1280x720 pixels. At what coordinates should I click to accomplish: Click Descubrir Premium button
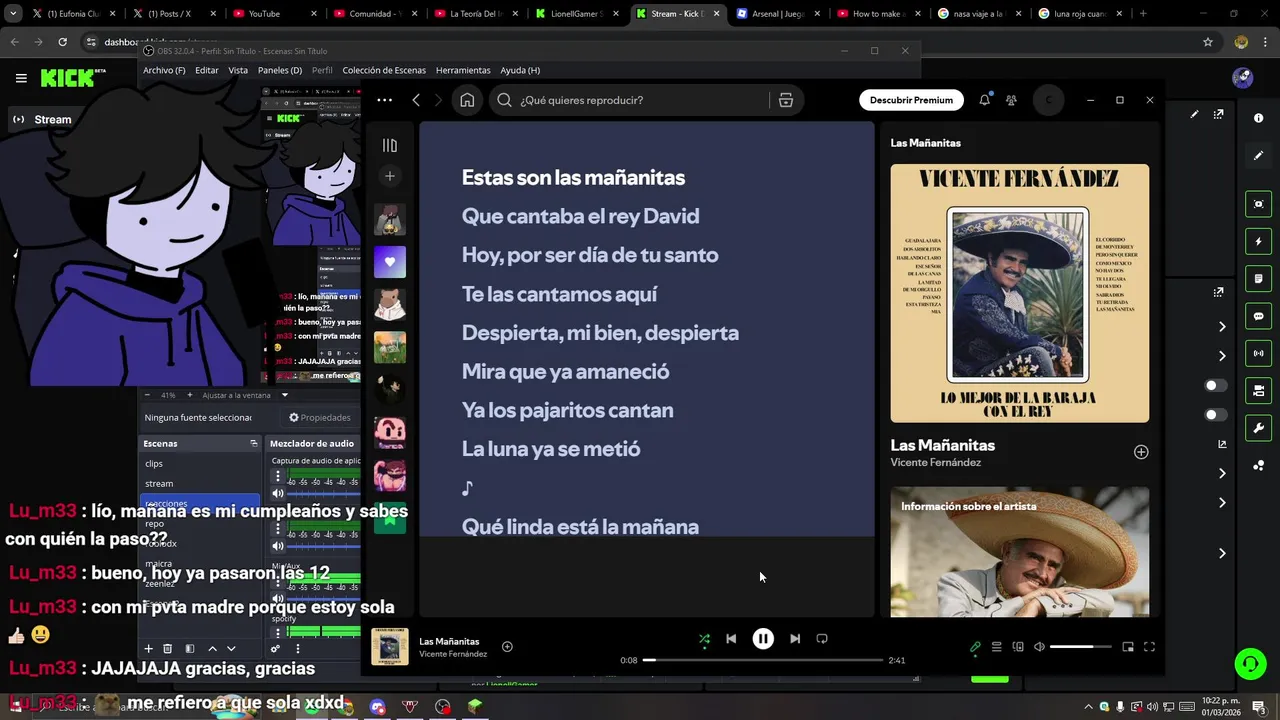pos(911,100)
